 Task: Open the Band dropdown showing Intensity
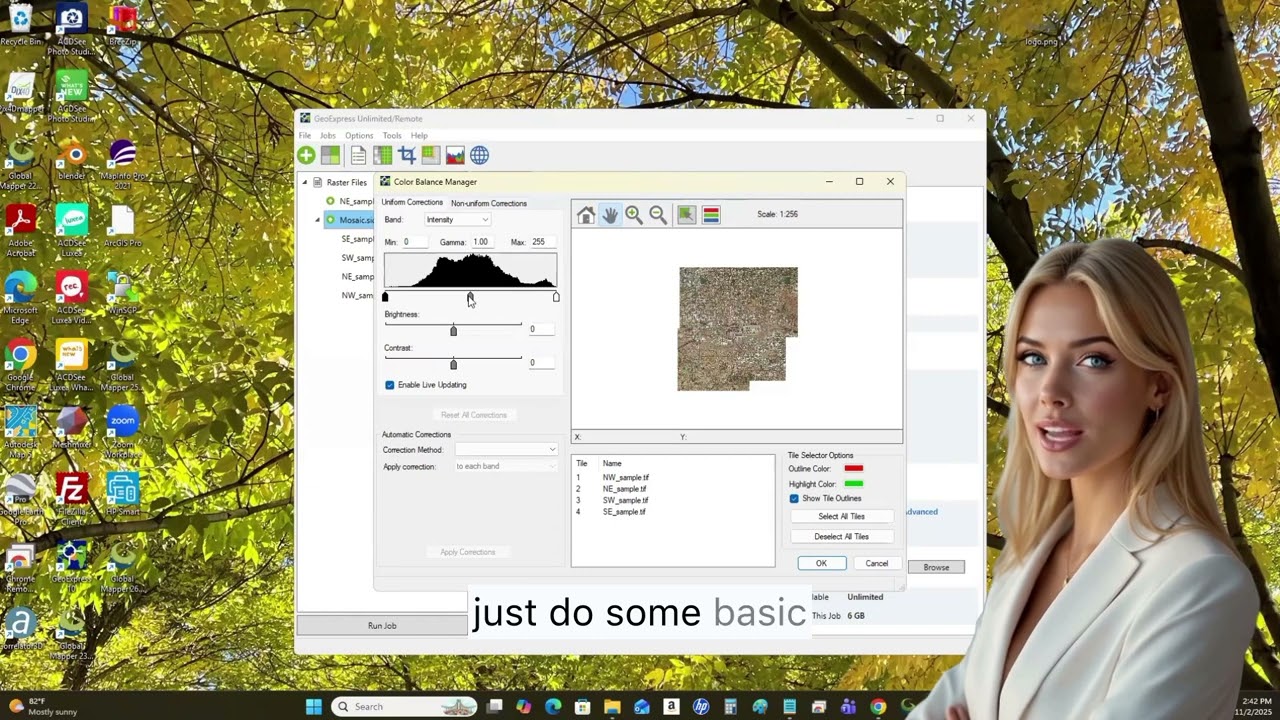point(456,220)
